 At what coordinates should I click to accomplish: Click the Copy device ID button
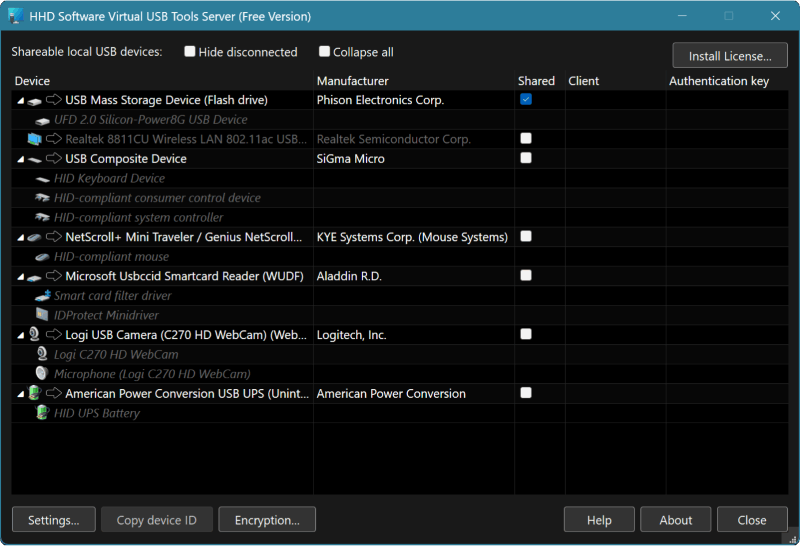click(157, 519)
